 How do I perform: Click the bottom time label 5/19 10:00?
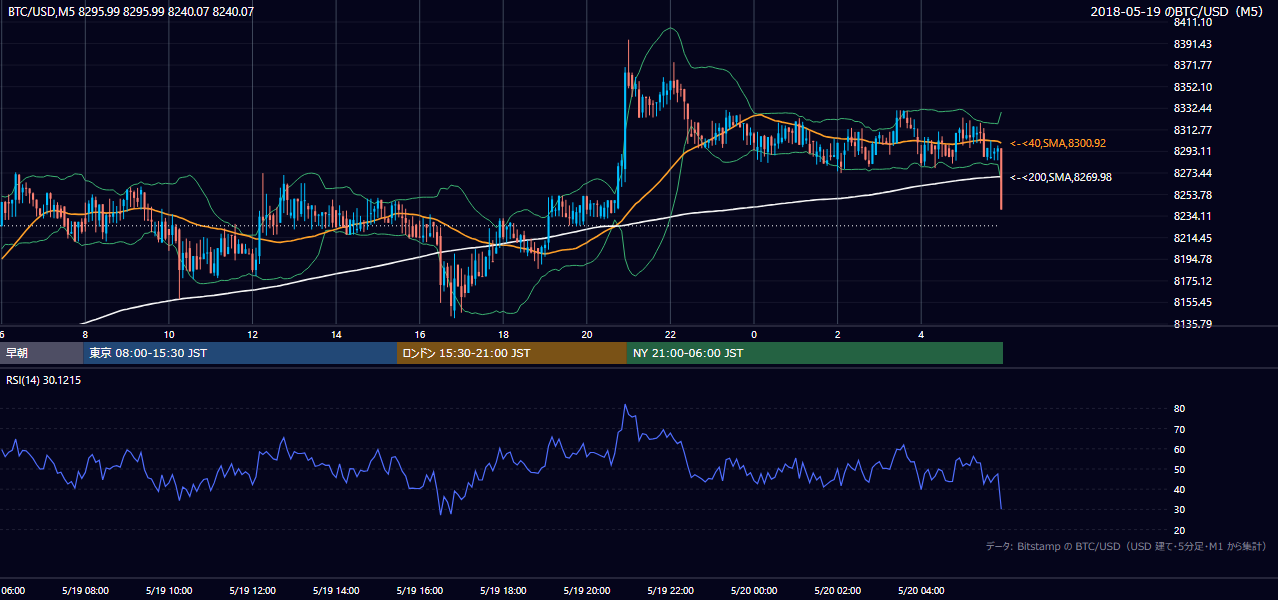click(168, 591)
